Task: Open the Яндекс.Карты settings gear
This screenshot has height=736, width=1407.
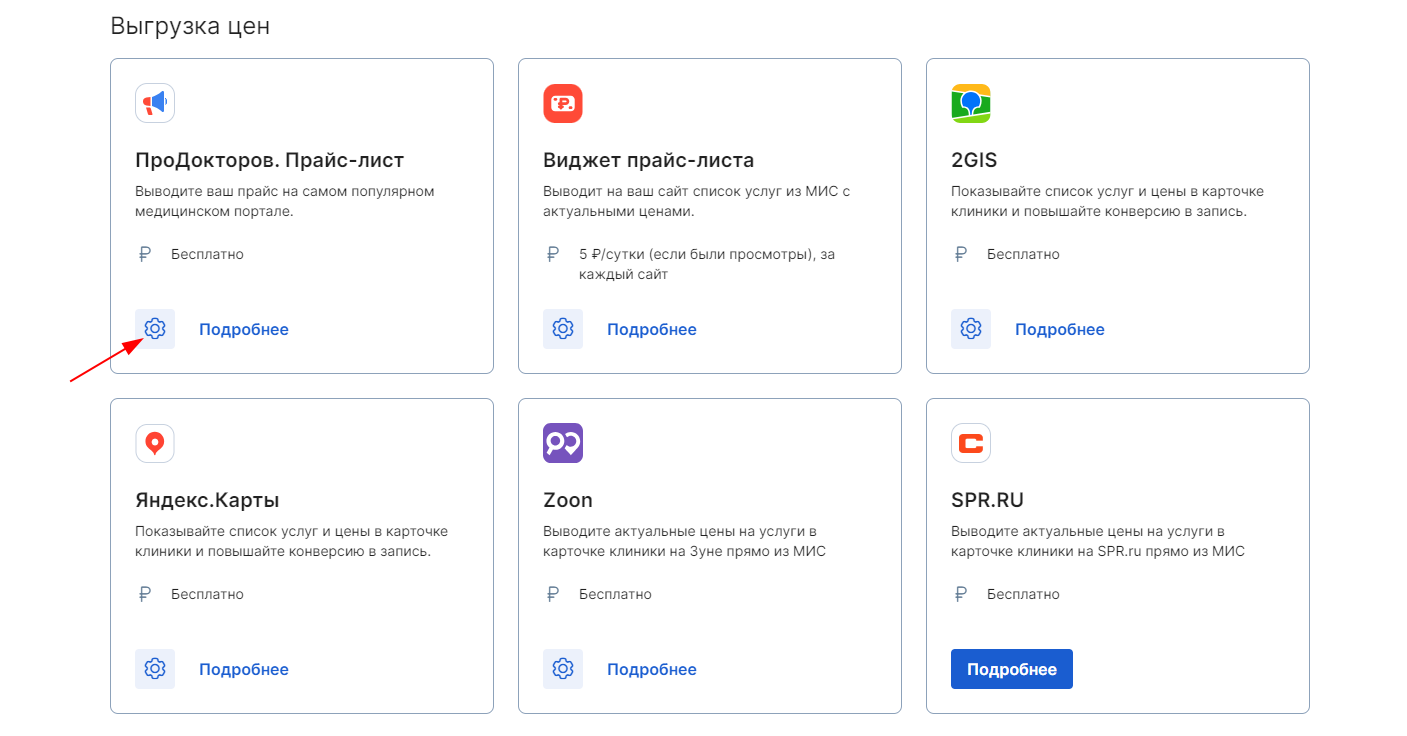Action: [x=155, y=669]
